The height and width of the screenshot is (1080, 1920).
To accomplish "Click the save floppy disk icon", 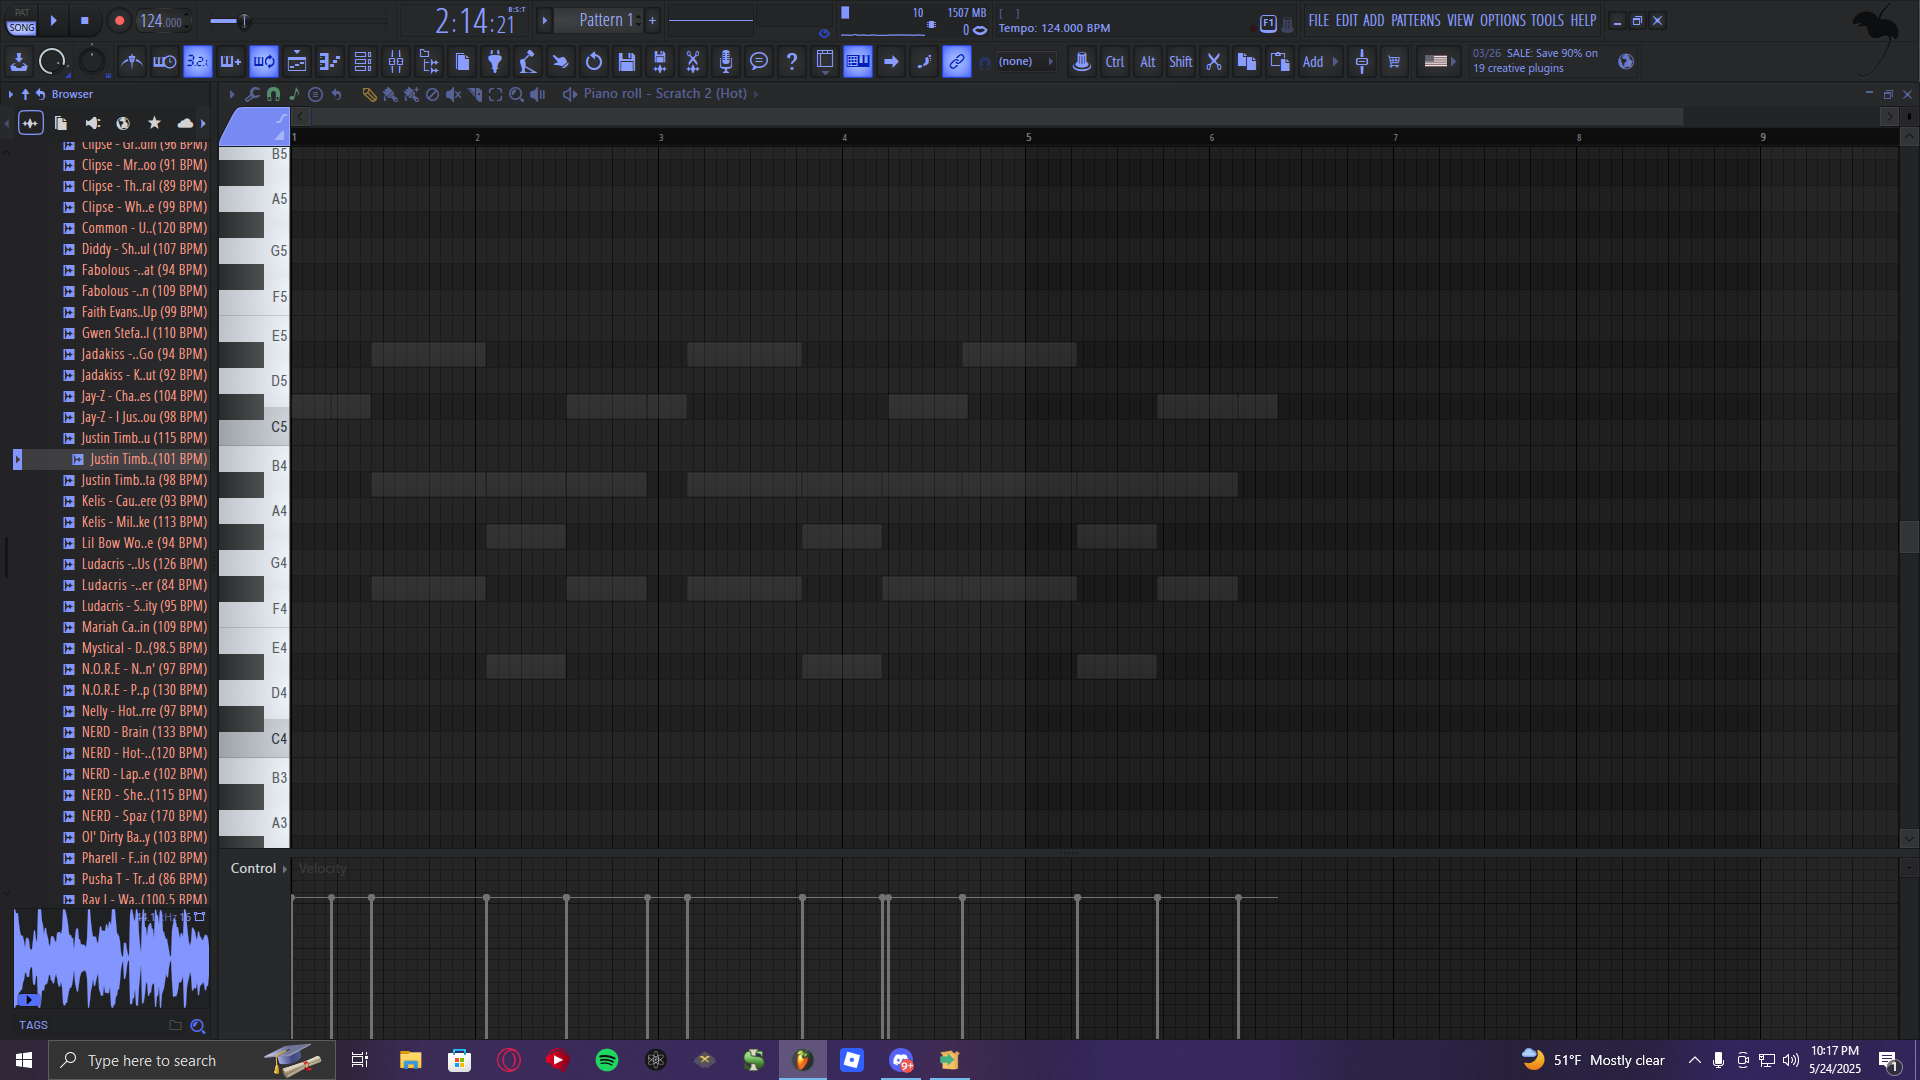I will pos(627,62).
